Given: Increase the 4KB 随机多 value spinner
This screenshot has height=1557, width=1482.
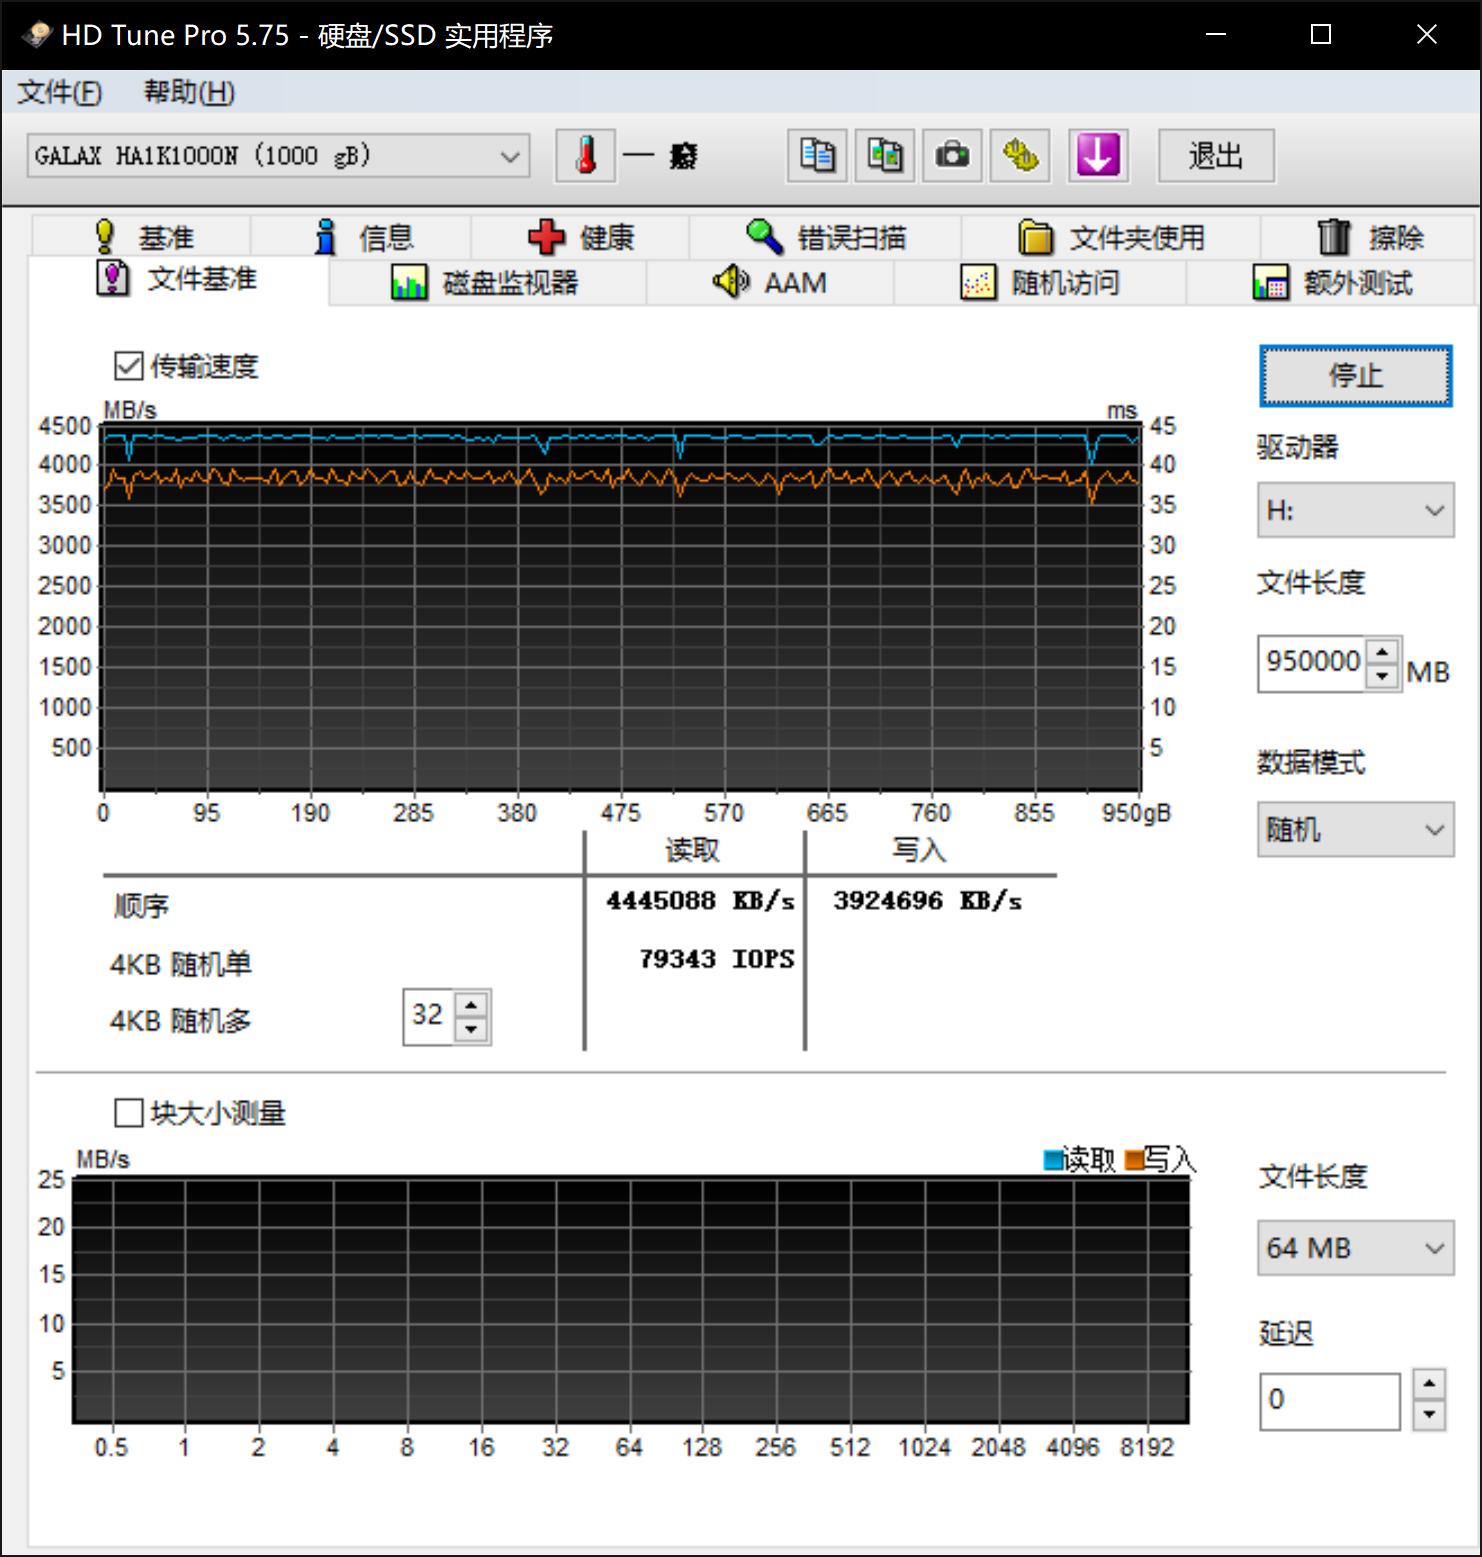Looking at the screenshot, I should (x=472, y=1004).
